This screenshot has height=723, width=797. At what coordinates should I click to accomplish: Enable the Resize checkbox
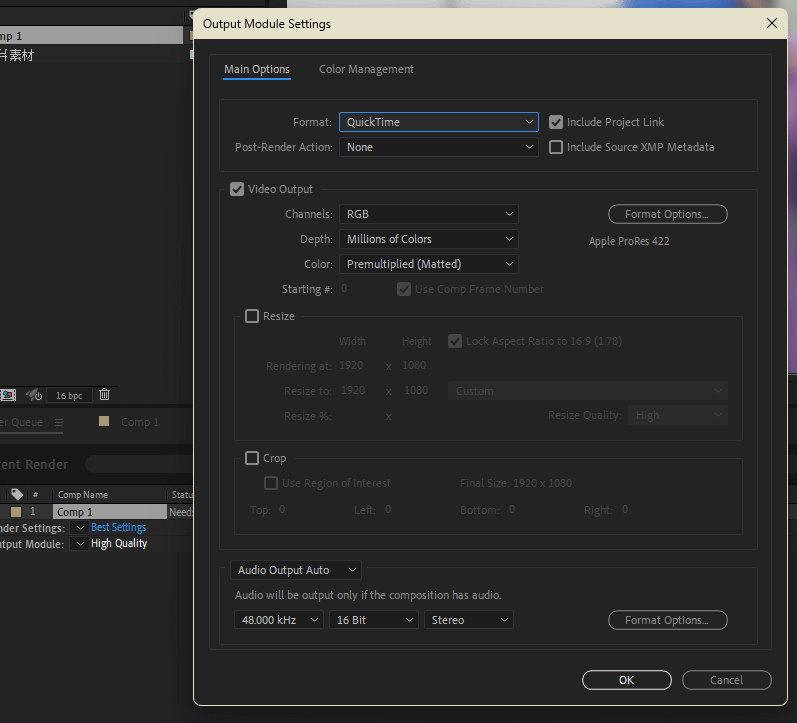point(252,316)
